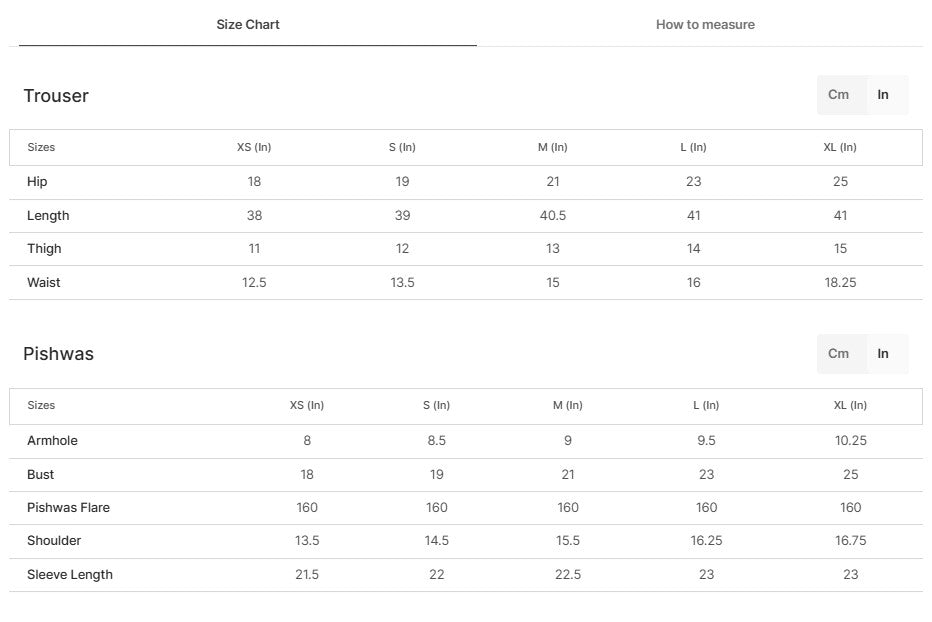Viewport: 932px width, 622px height.
Task: Click the XL (In) header in Trouser table
Action: click(840, 147)
